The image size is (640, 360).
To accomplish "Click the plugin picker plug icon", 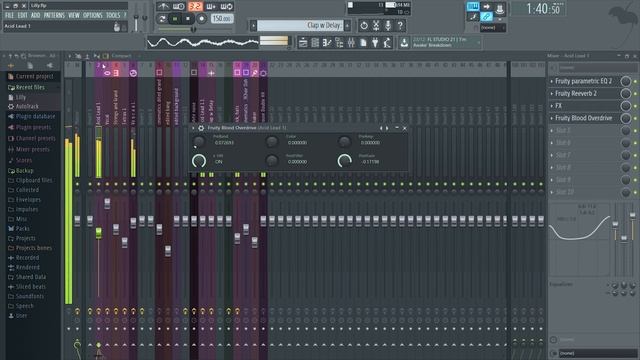I will [375, 42].
